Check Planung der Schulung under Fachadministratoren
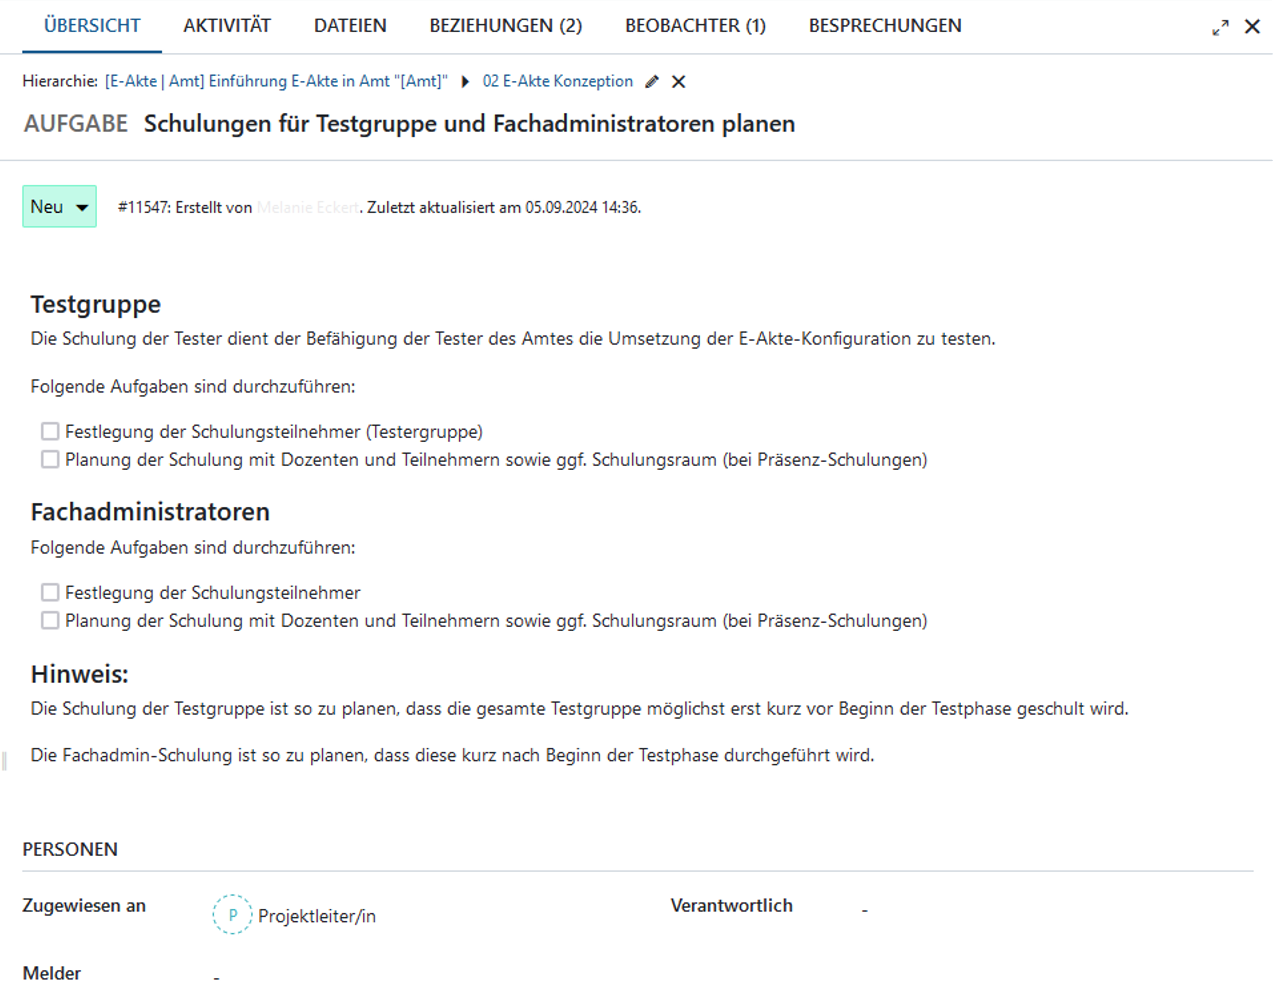Screen dimensions: 1273x991 (x=49, y=620)
